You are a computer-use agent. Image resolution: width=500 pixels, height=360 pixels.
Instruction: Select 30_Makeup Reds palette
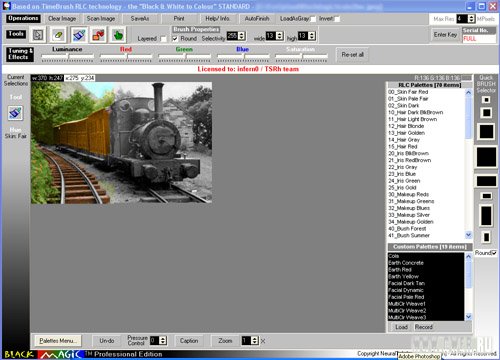426,195
